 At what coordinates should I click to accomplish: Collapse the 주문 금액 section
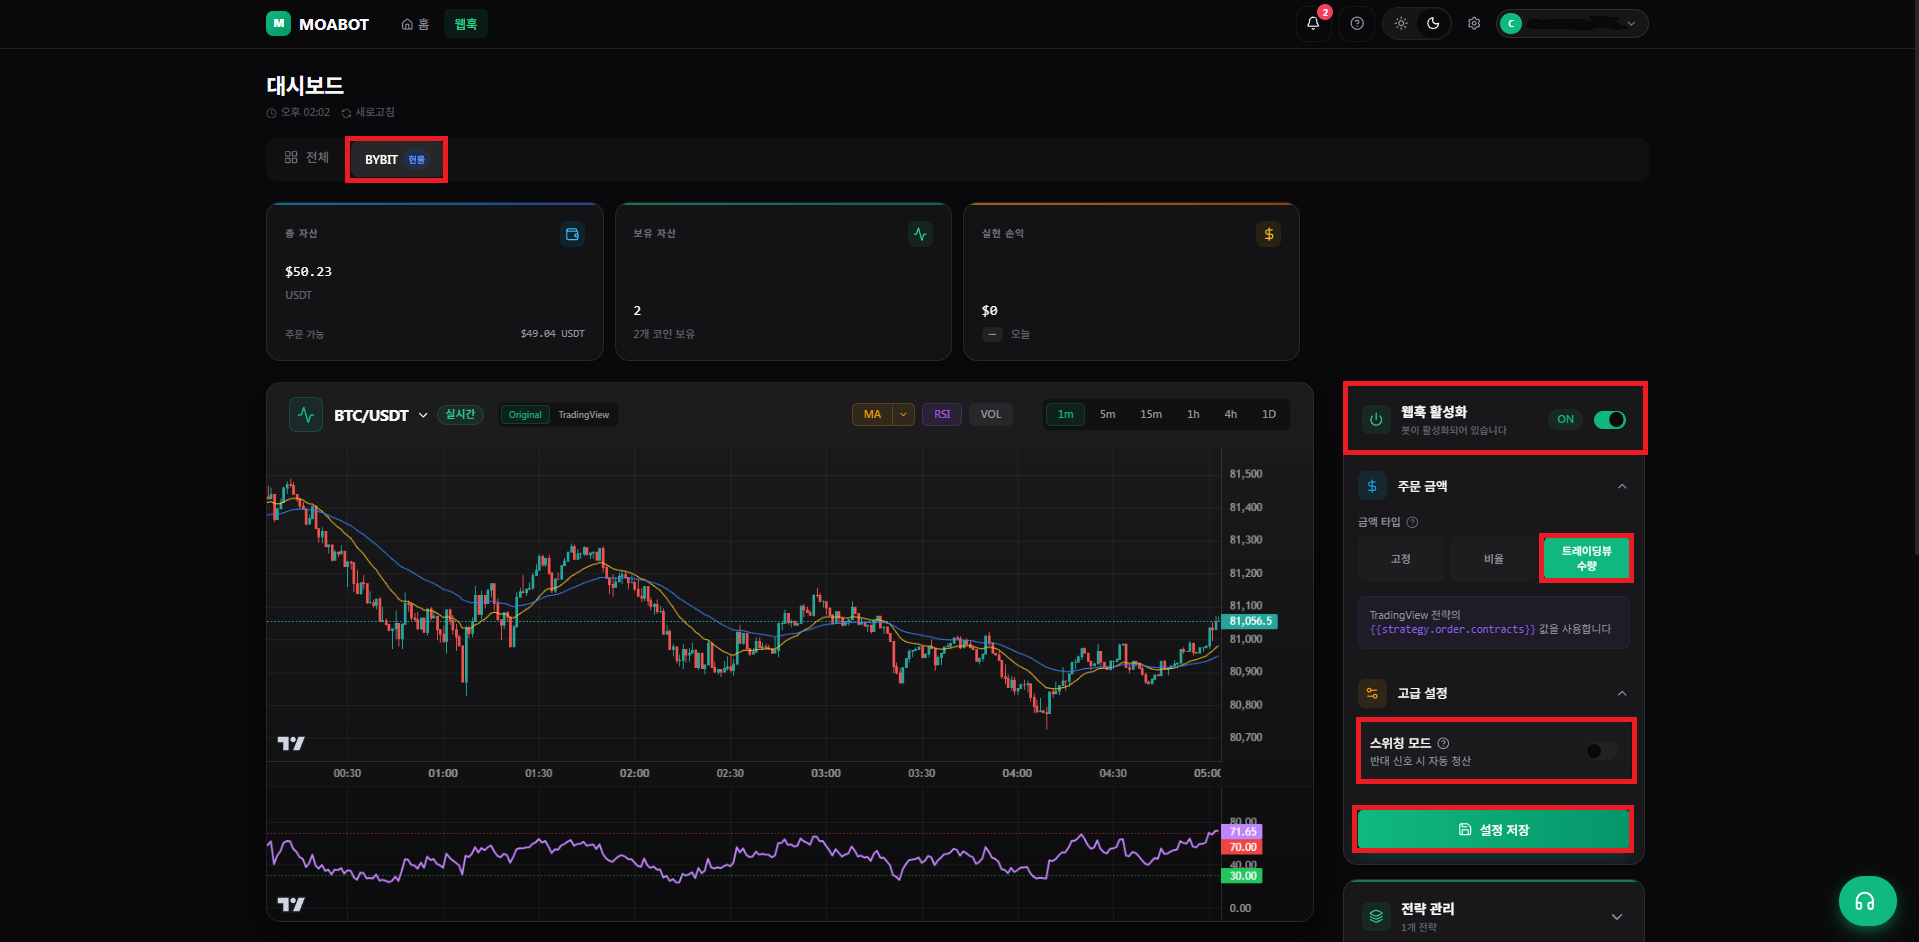point(1622,486)
